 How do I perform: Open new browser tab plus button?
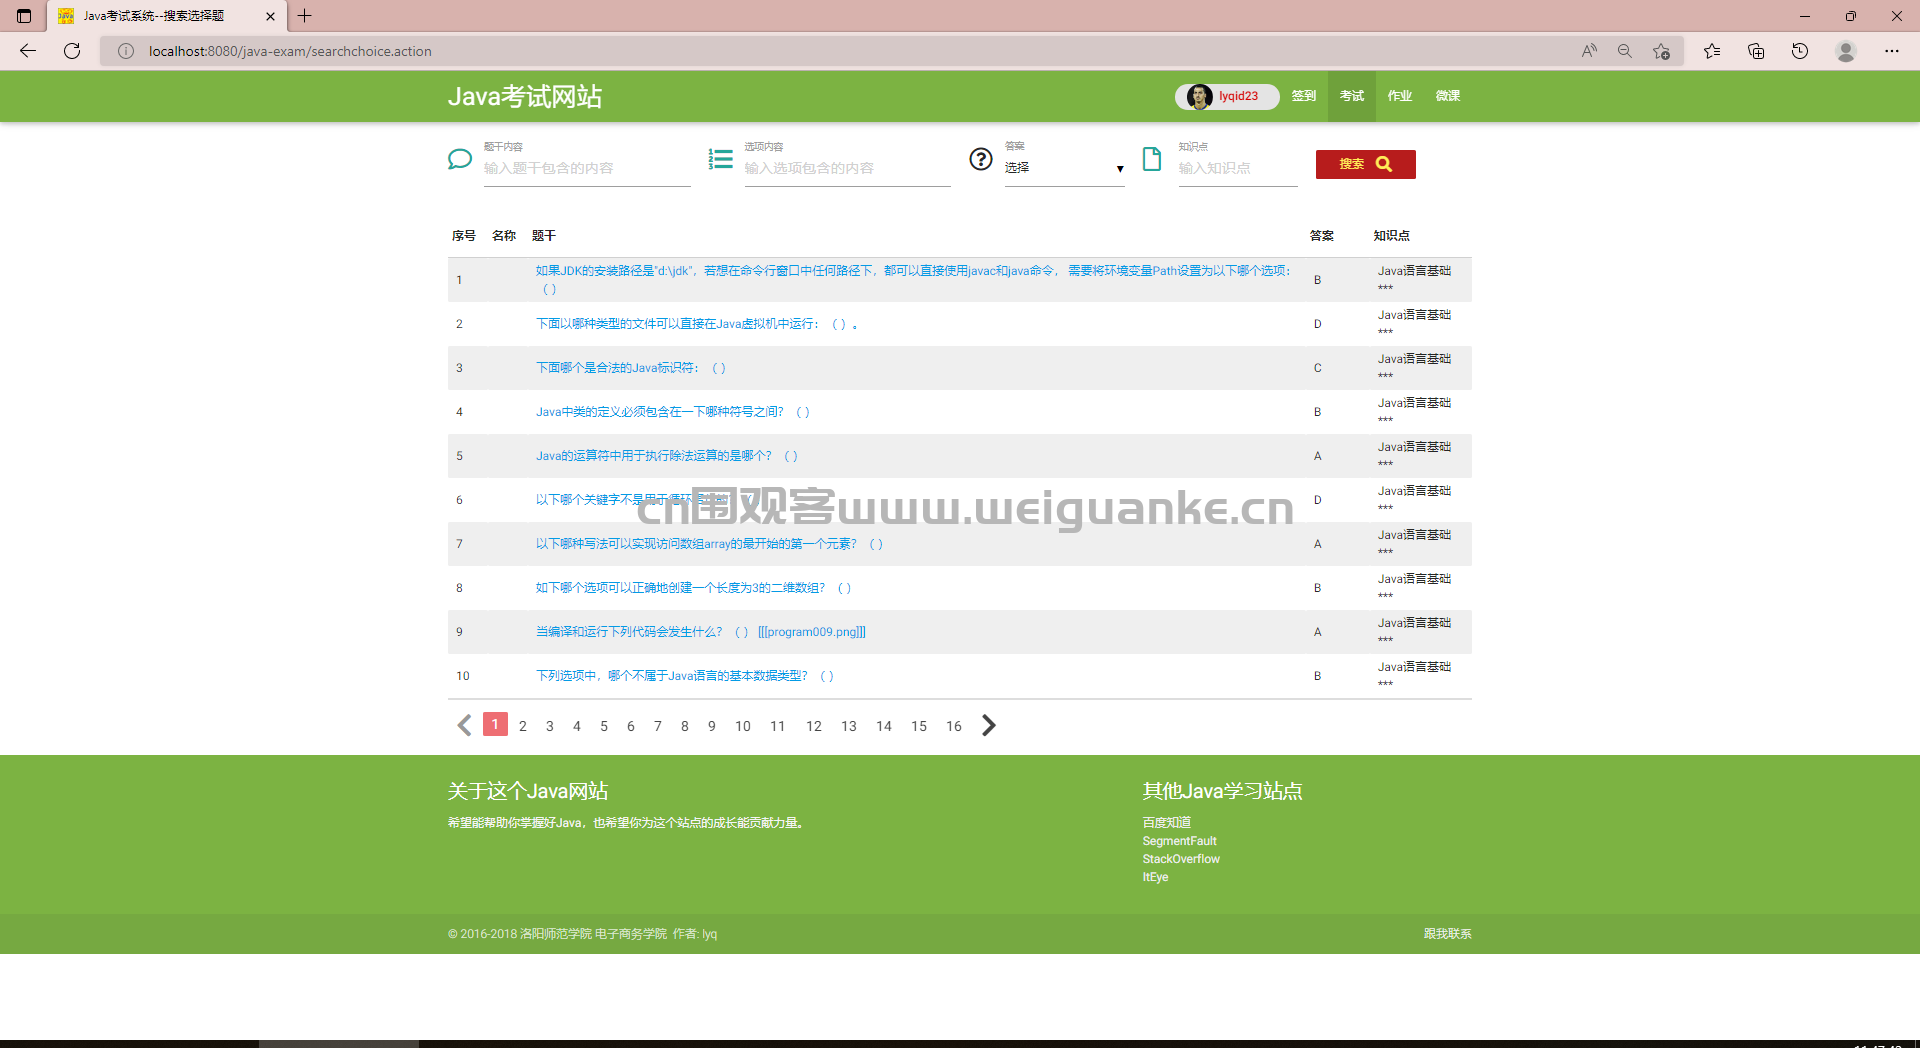(x=305, y=16)
